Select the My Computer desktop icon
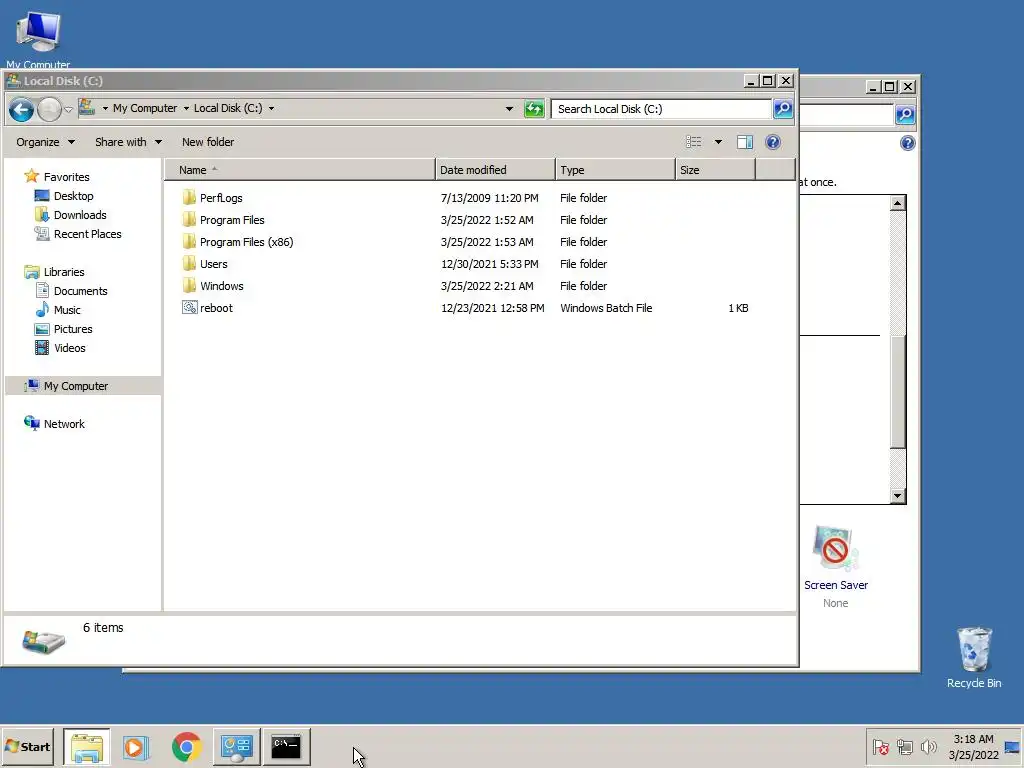The image size is (1024, 768). point(38,39)
